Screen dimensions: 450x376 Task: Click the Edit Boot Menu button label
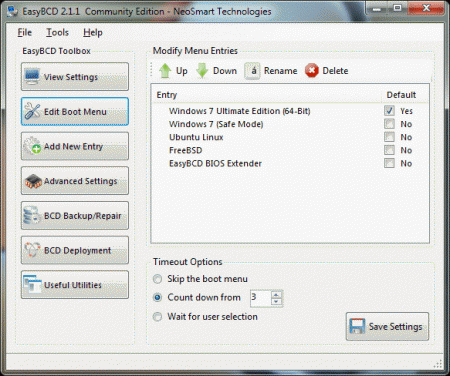[x=75, y=112]
